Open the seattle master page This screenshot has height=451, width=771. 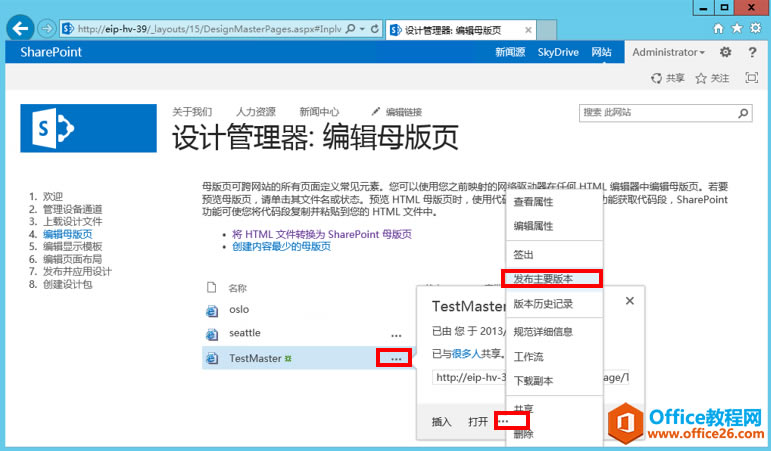point(245,333)
